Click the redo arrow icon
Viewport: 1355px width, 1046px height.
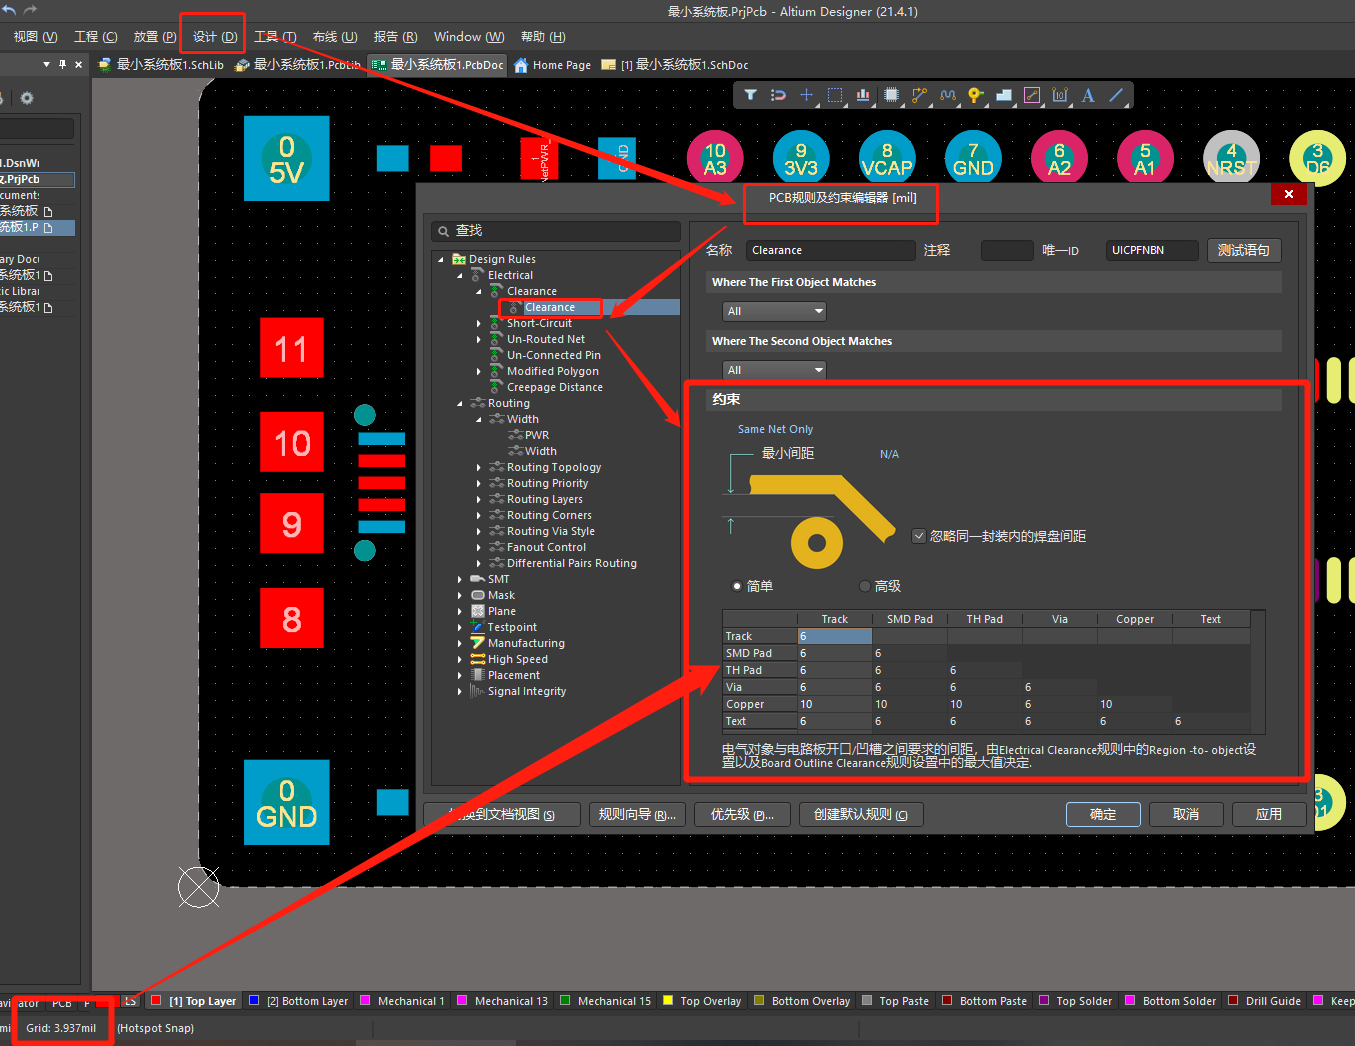pyautogui.click(x=30, y=10)
